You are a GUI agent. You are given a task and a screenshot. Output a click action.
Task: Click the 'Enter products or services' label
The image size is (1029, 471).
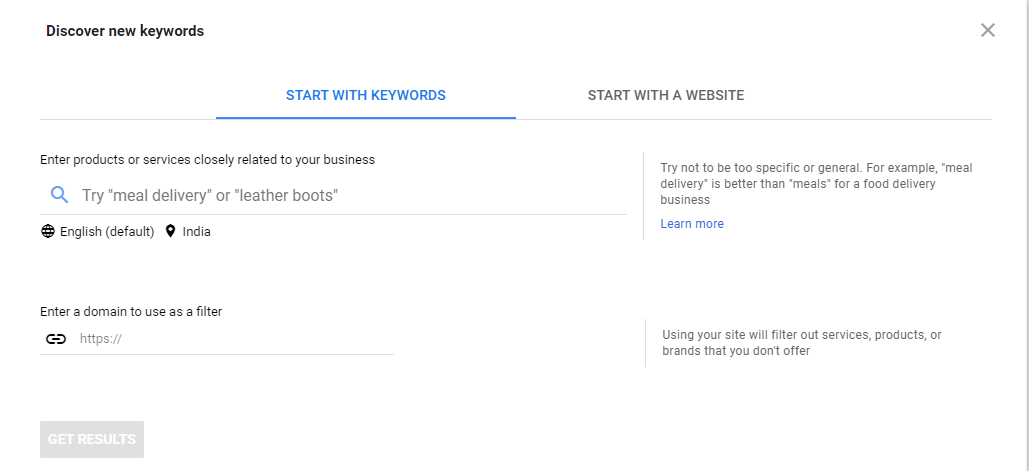pyautogui.click(x=207, y=159)
